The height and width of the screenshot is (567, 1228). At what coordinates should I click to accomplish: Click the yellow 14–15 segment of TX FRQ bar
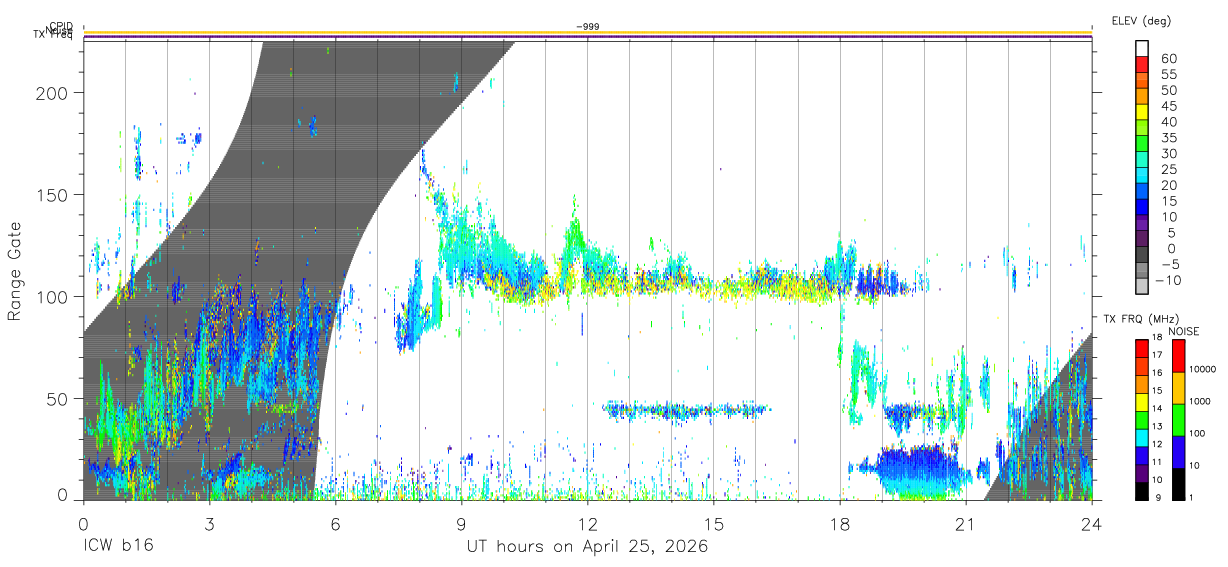coord(1142,401)
